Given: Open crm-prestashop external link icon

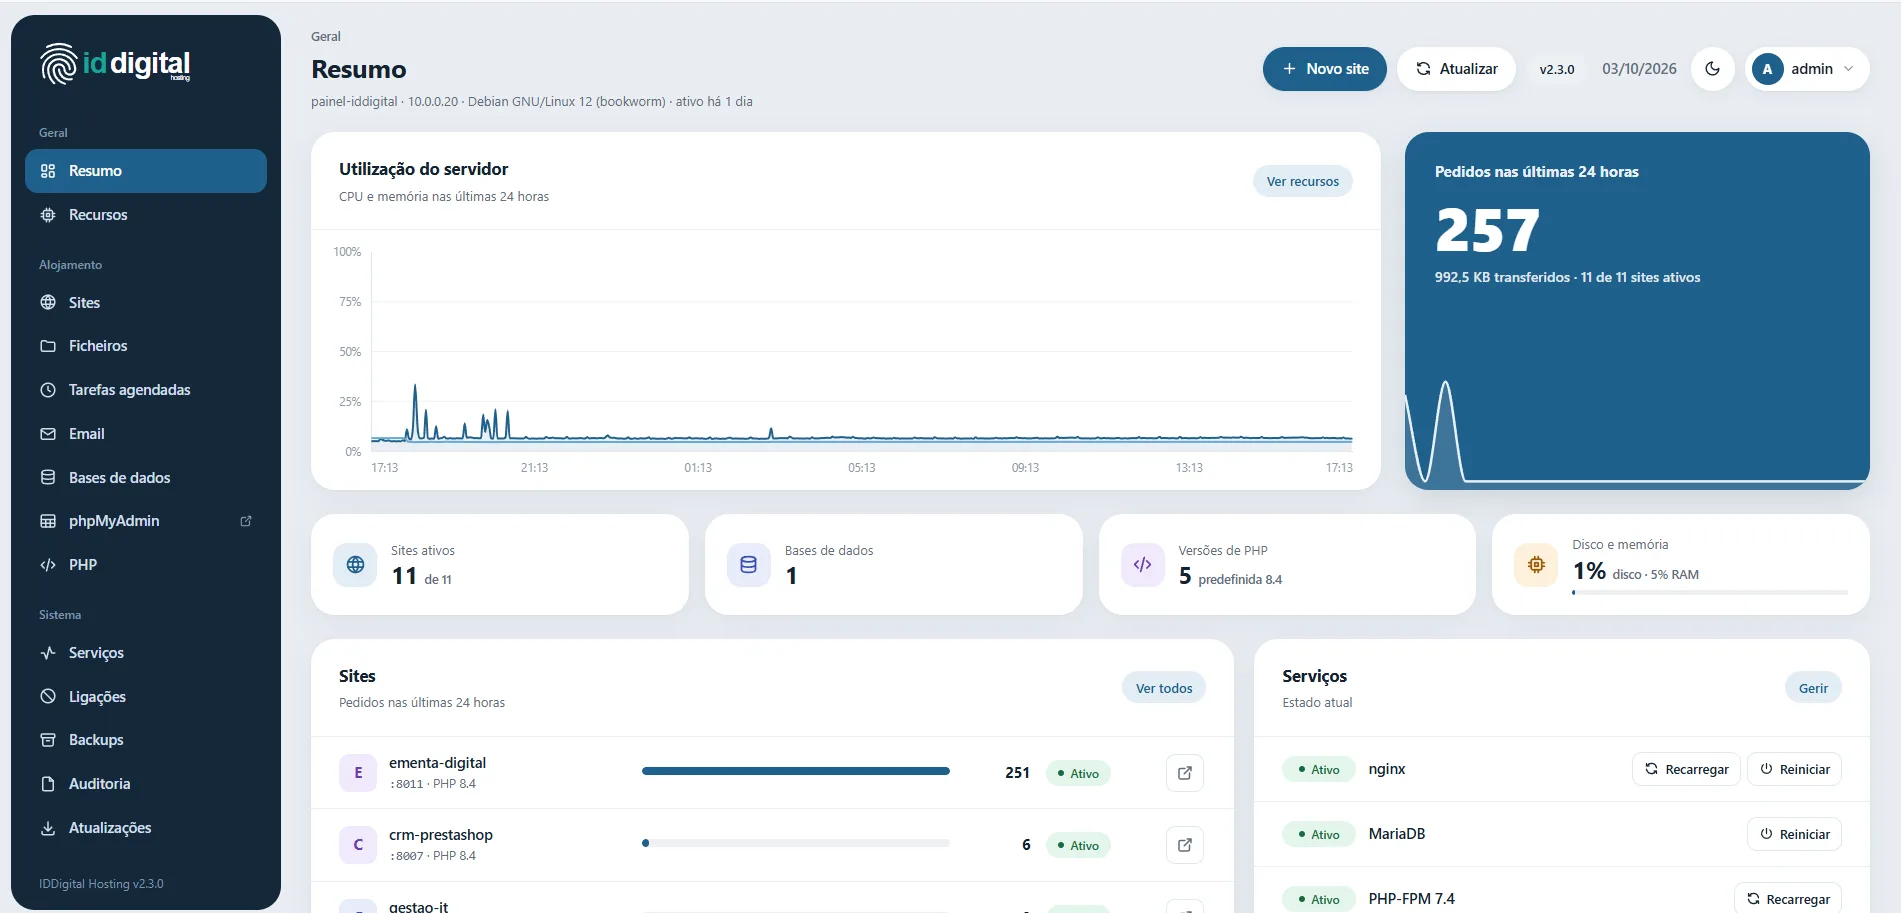Looking at the screenshot, I should pos(1185,845).
